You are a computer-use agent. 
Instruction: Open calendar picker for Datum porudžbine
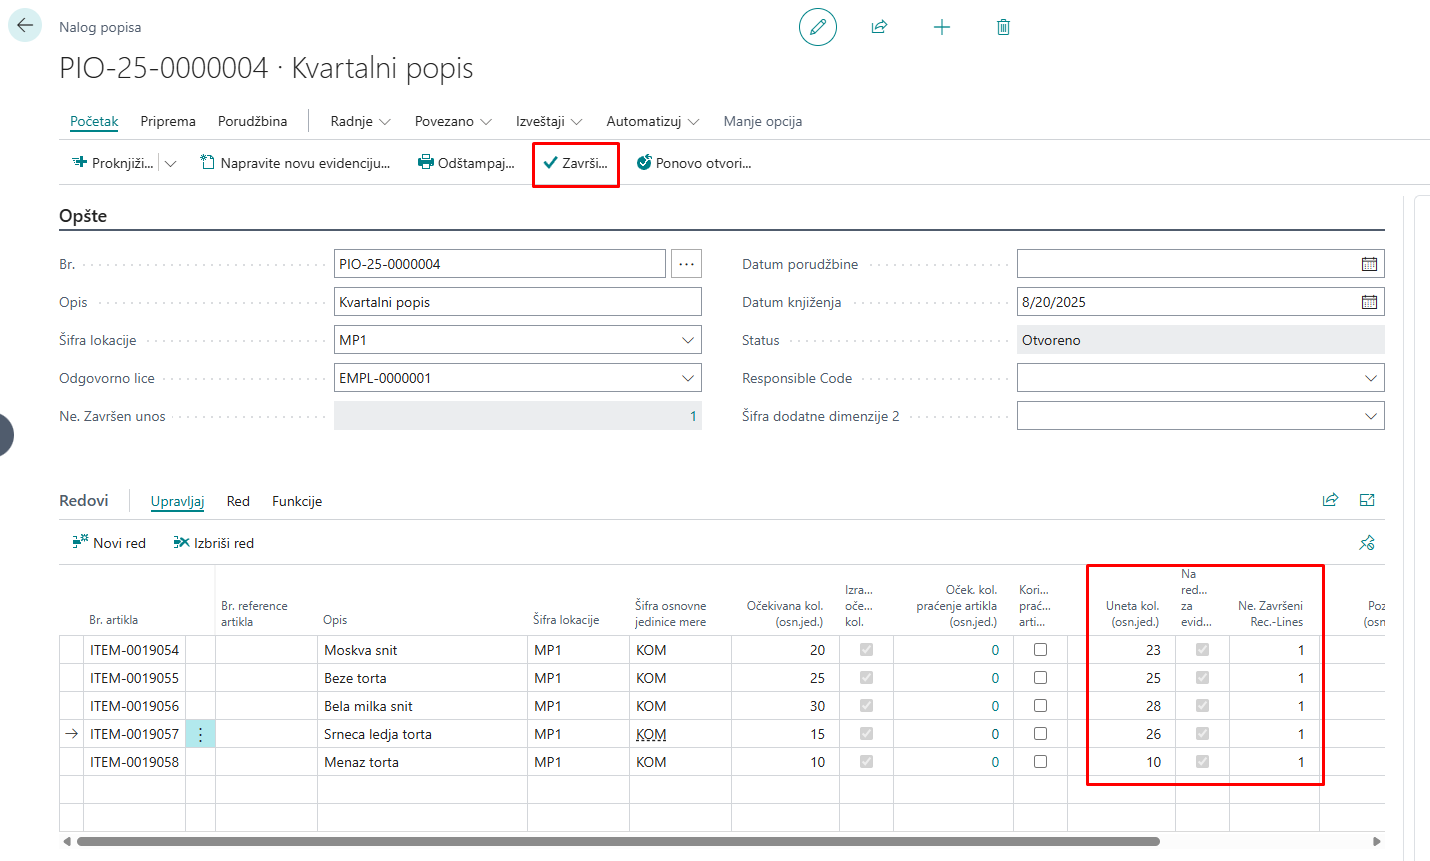[x=1369, y=264]
